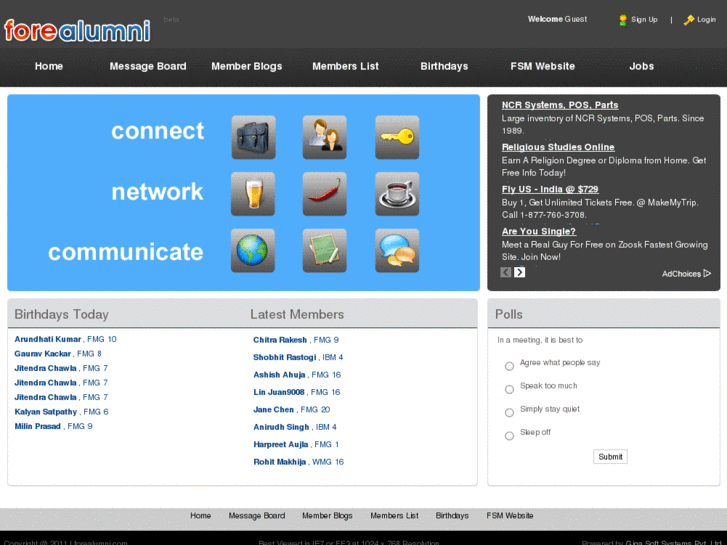Open Anirudh Singh's profile
727x545 pixels.
281,427
